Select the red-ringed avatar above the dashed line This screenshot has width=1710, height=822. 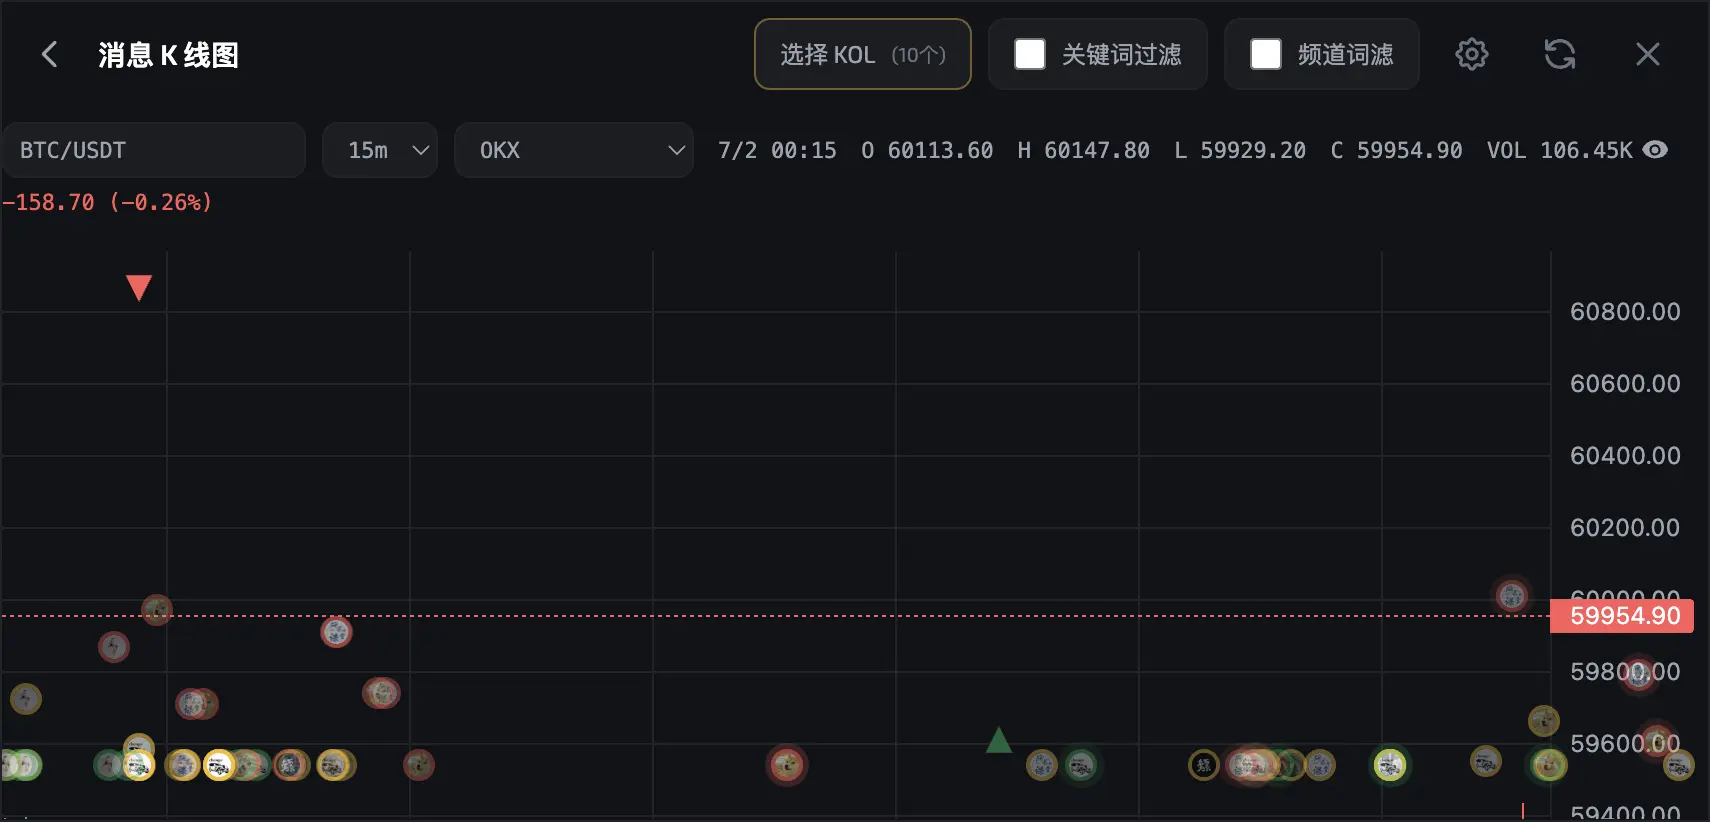[1512, 596]
